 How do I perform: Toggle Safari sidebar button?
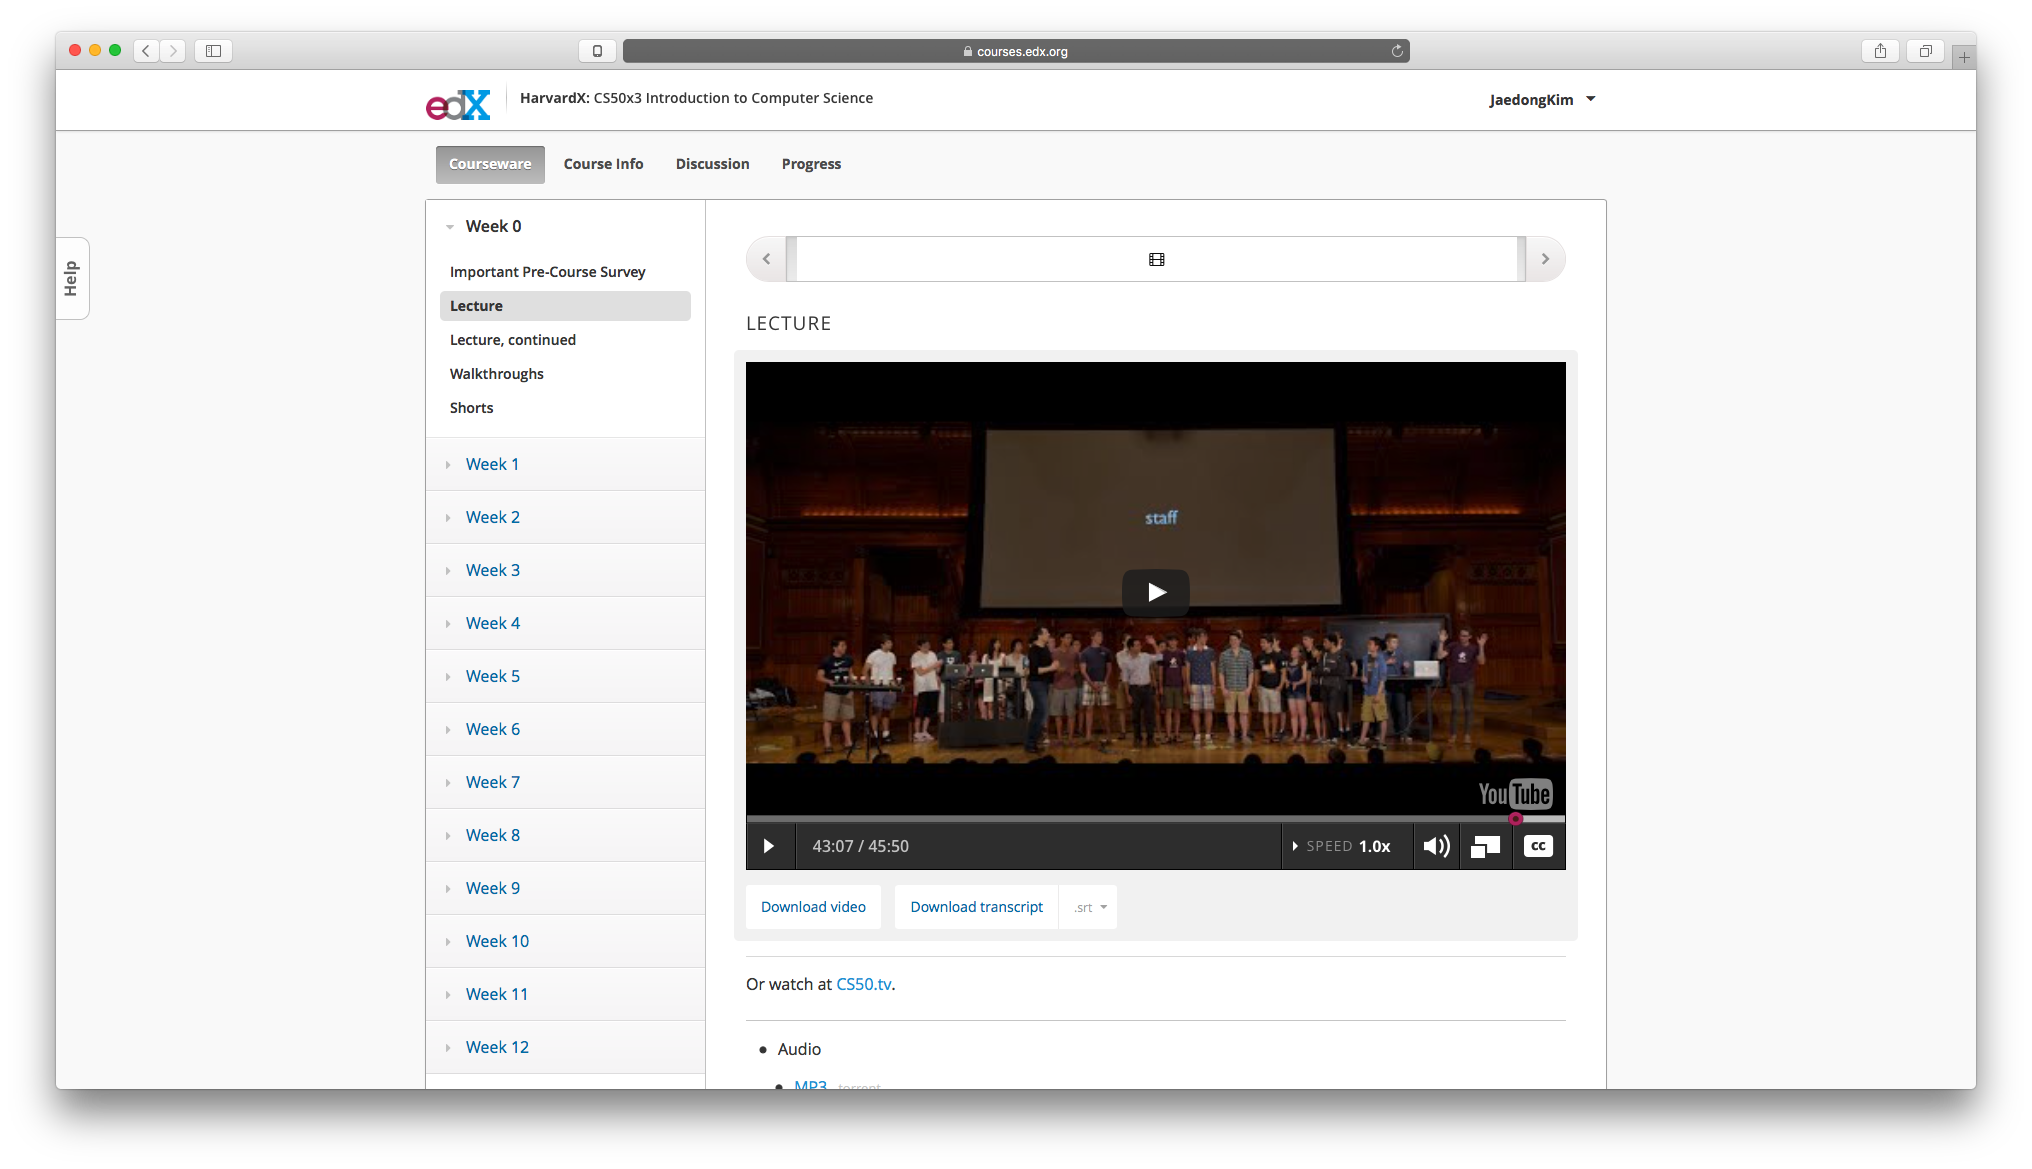pyautogui.click(x=213, y=51)
